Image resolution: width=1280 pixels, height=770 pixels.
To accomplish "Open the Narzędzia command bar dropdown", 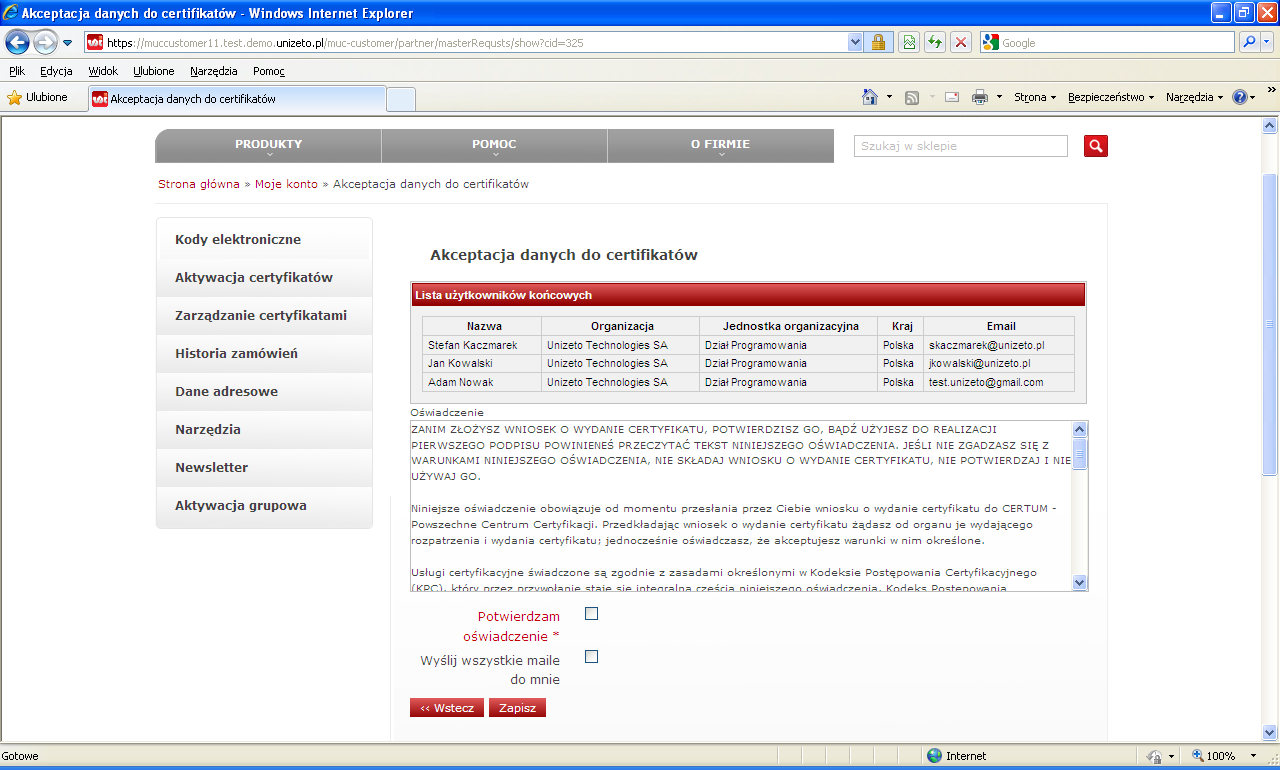I will click(1195, 97).
